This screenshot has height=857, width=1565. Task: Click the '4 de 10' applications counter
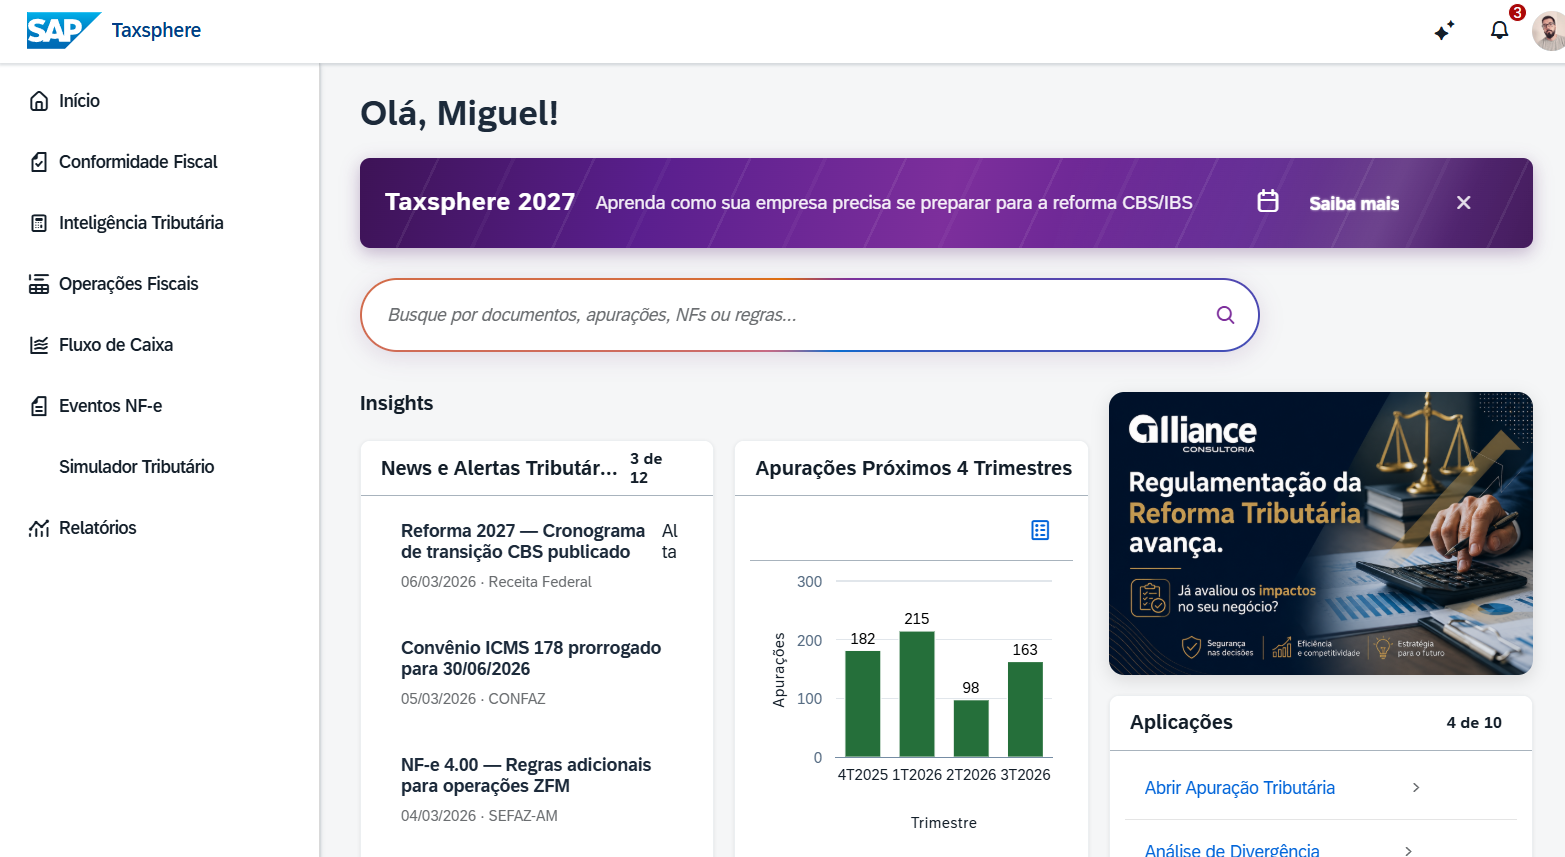(1474, 722)
